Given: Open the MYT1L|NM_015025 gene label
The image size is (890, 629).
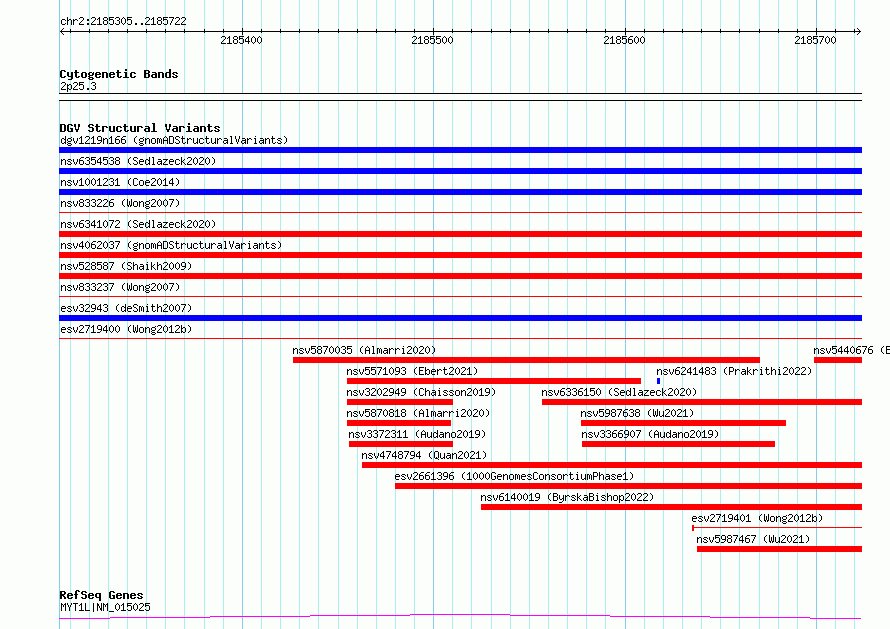Looking at the screenshot, I should 105,607.
